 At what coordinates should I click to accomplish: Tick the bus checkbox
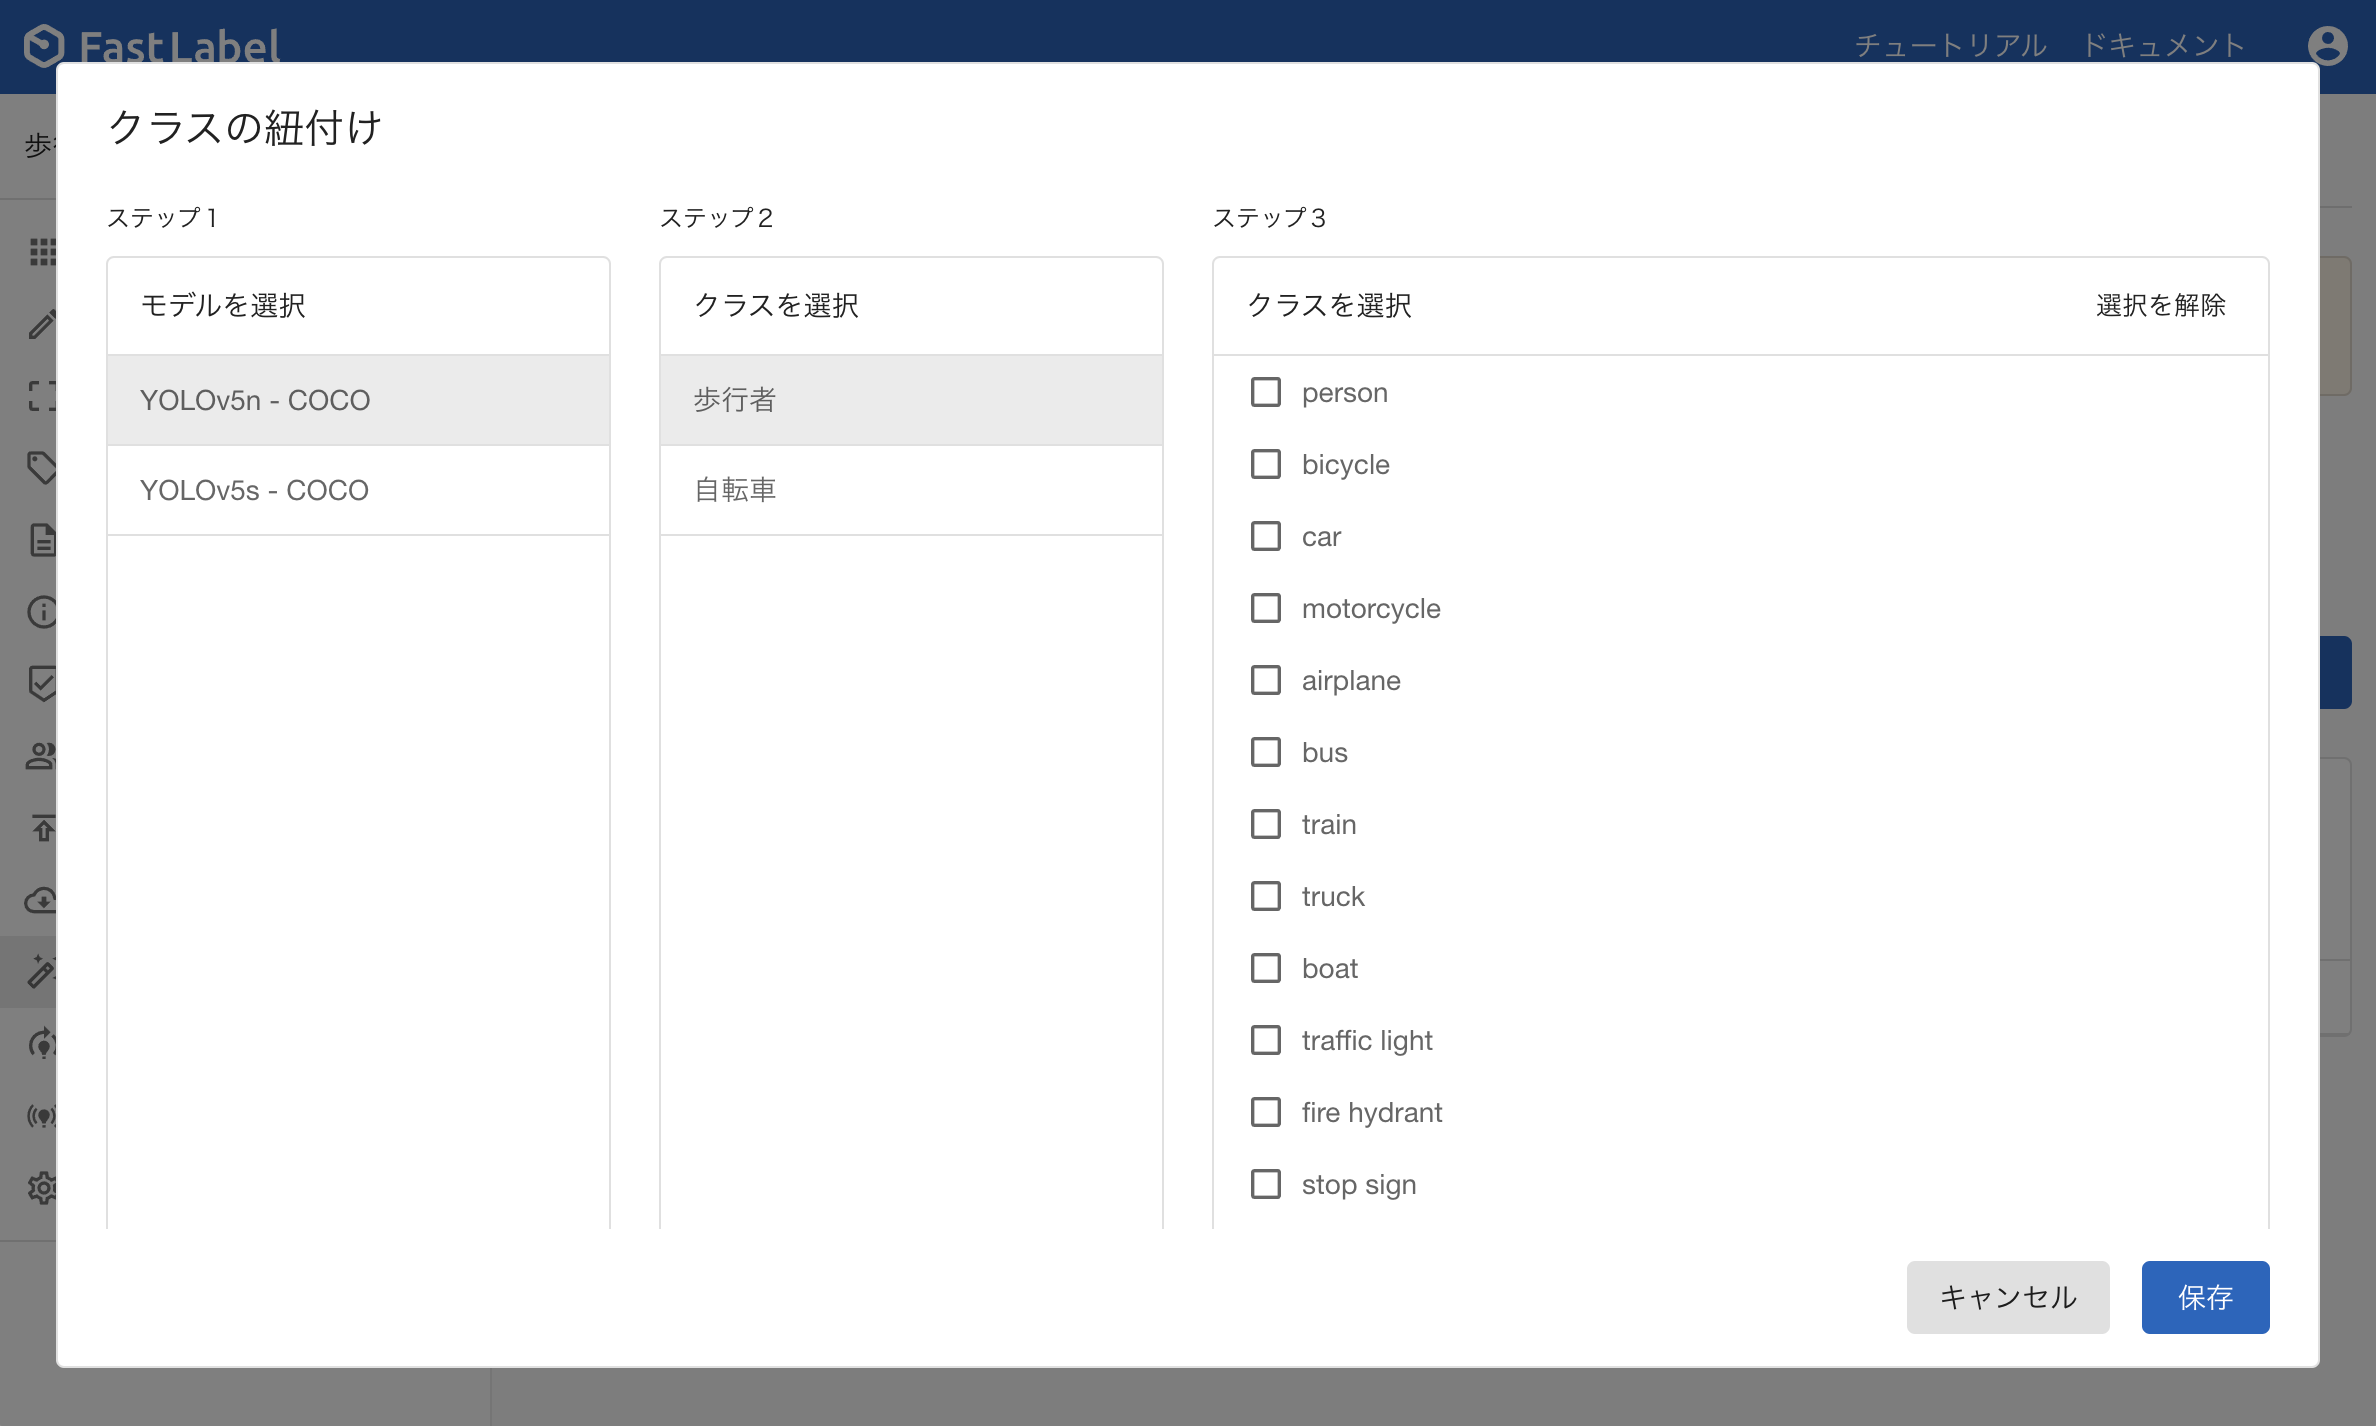click(1266, 752)
